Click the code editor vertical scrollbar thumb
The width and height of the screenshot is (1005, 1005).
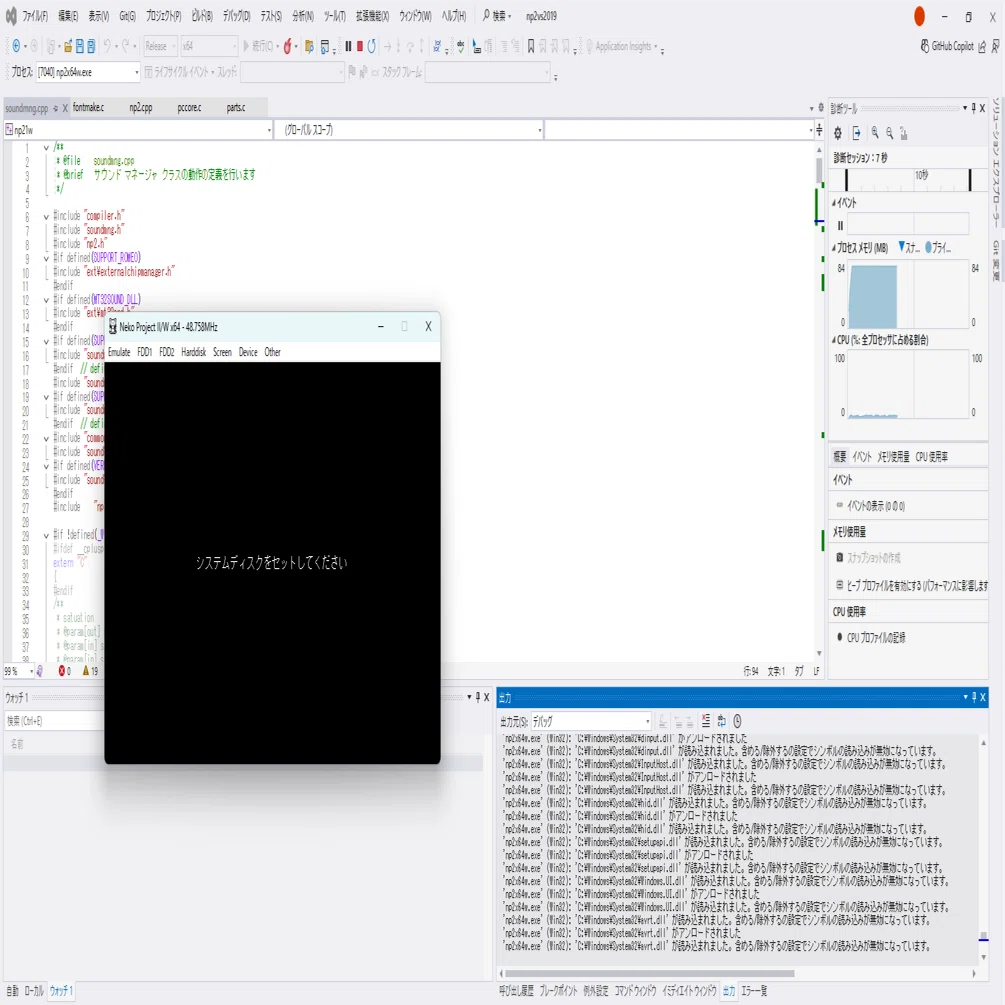click(819, 170)
